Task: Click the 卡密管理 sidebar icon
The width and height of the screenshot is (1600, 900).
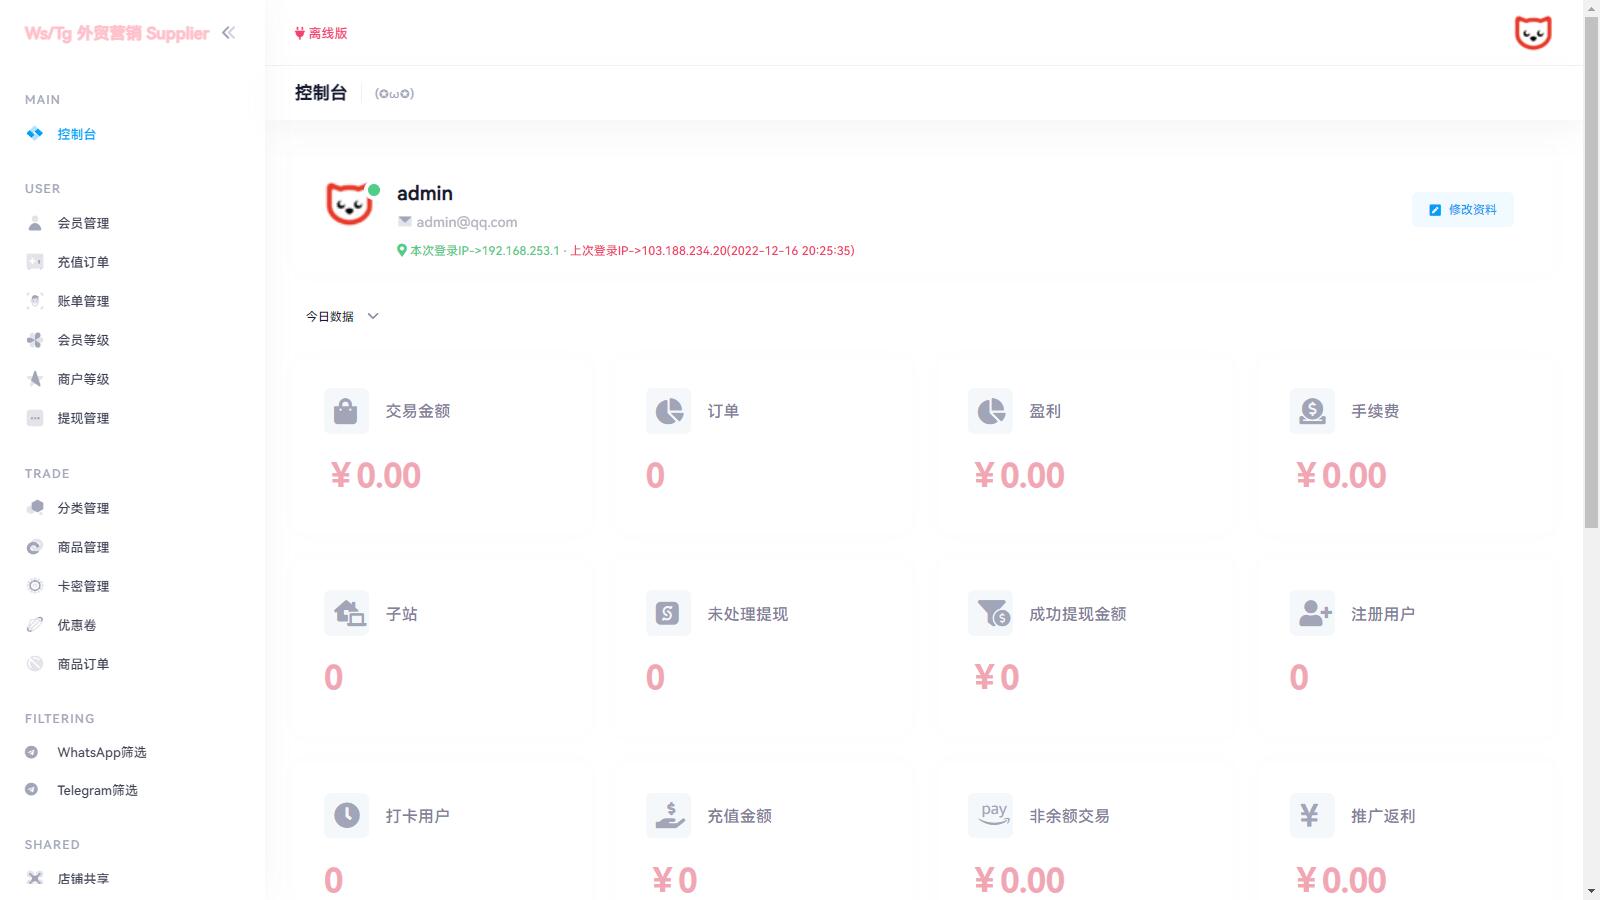Action: tap(35, 586)
